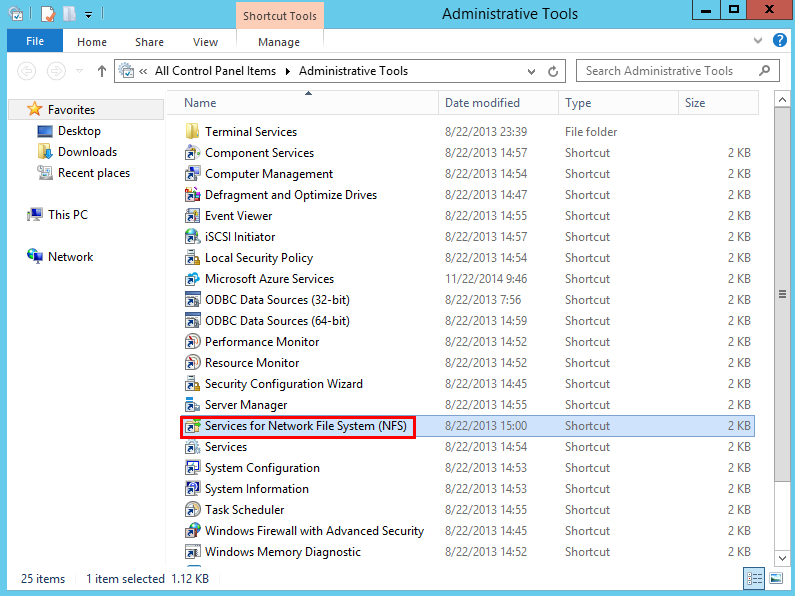Click the Services gear icon
Screen dimensions: 795x596
click(x=192, y=447)
